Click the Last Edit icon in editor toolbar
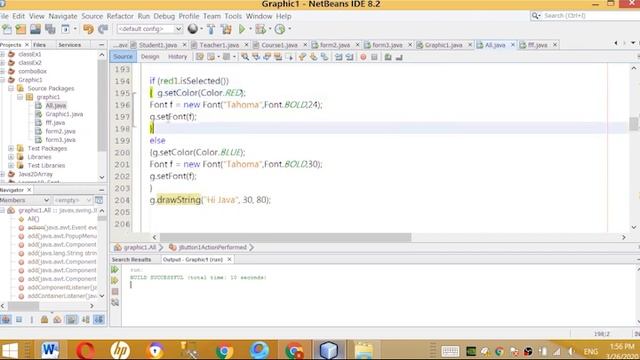The height and width of the screenshot is (360, 640). coord(200,57)
